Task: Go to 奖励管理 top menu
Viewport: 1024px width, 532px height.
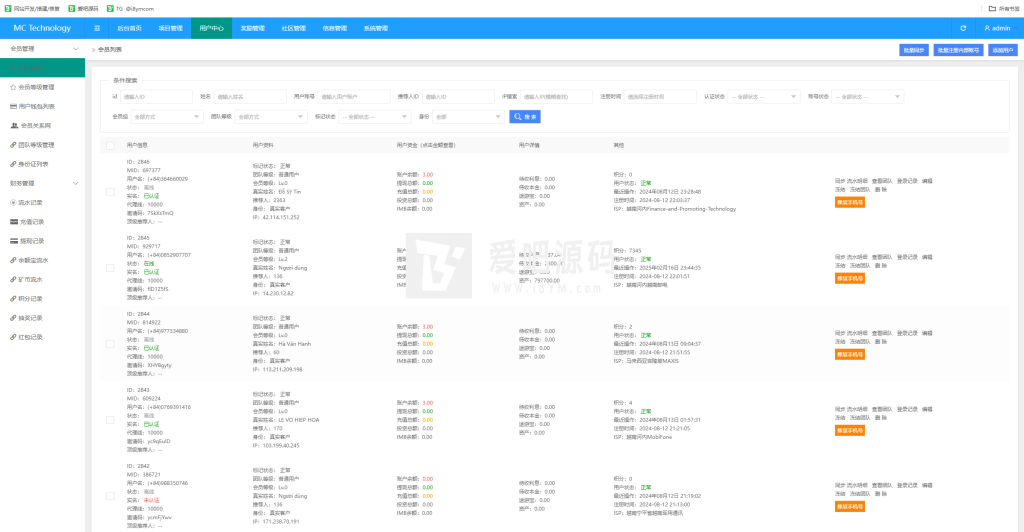Action: pos(253,28)
